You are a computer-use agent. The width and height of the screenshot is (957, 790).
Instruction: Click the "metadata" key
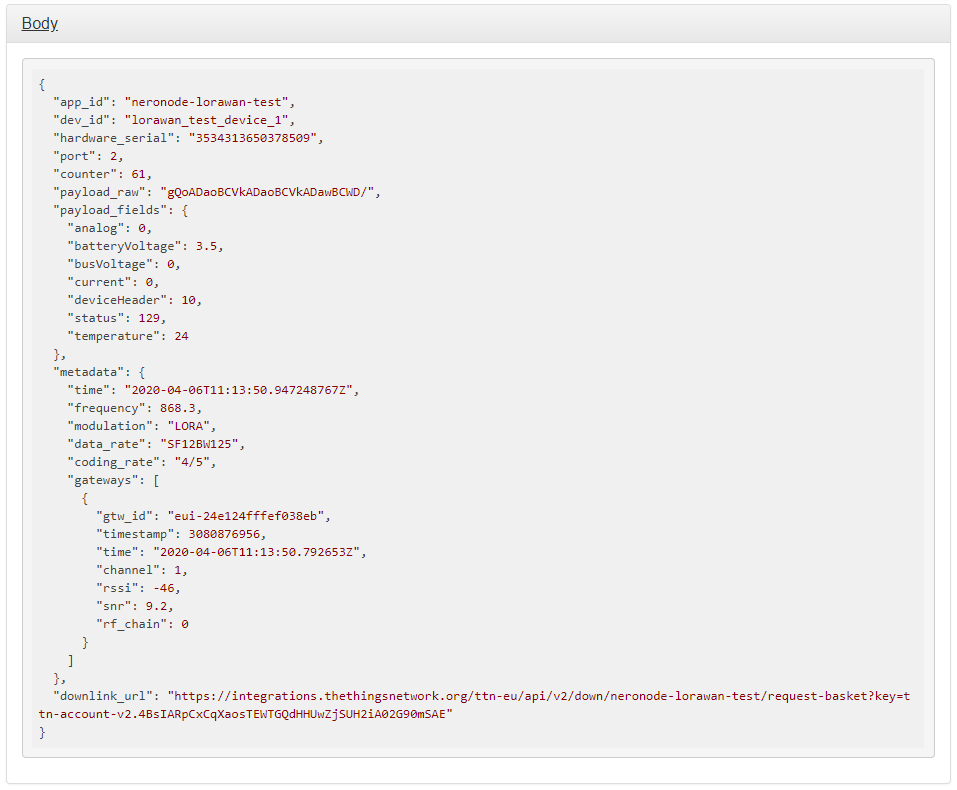point(88,372)
